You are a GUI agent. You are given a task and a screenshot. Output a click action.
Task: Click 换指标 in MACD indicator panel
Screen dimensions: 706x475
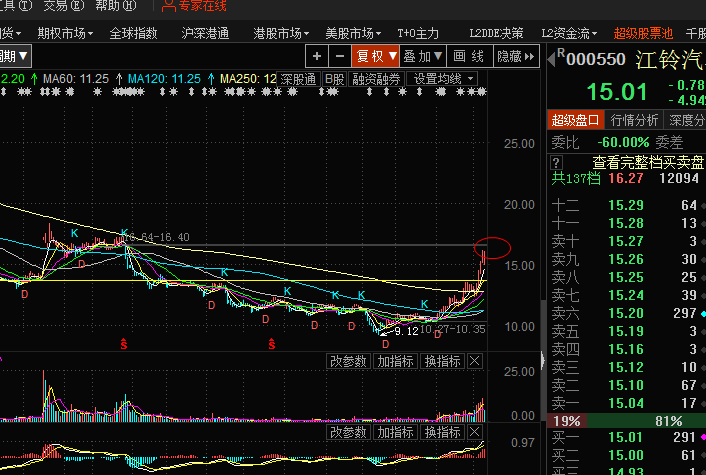pos(443,432)
